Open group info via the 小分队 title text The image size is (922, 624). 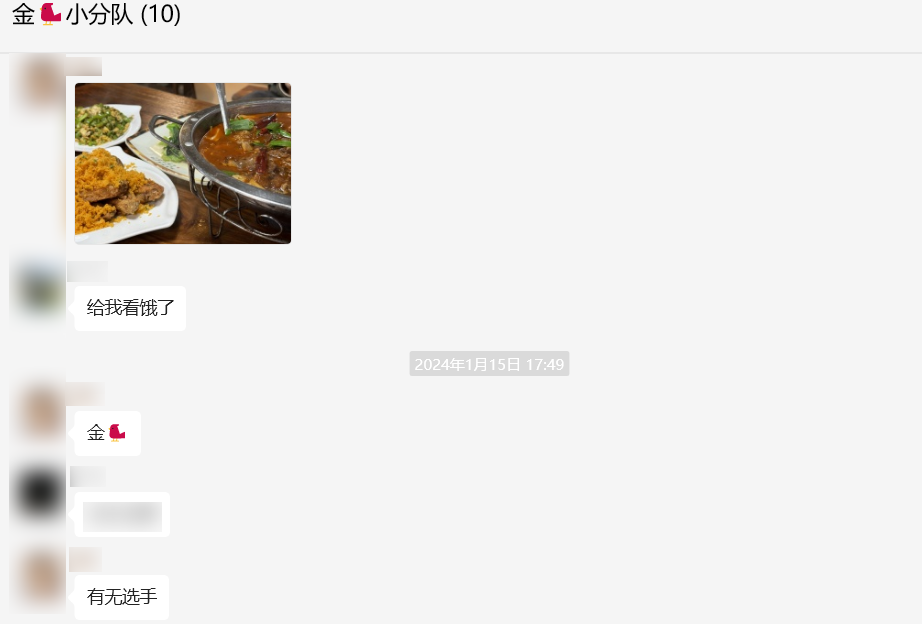point(99,14)
